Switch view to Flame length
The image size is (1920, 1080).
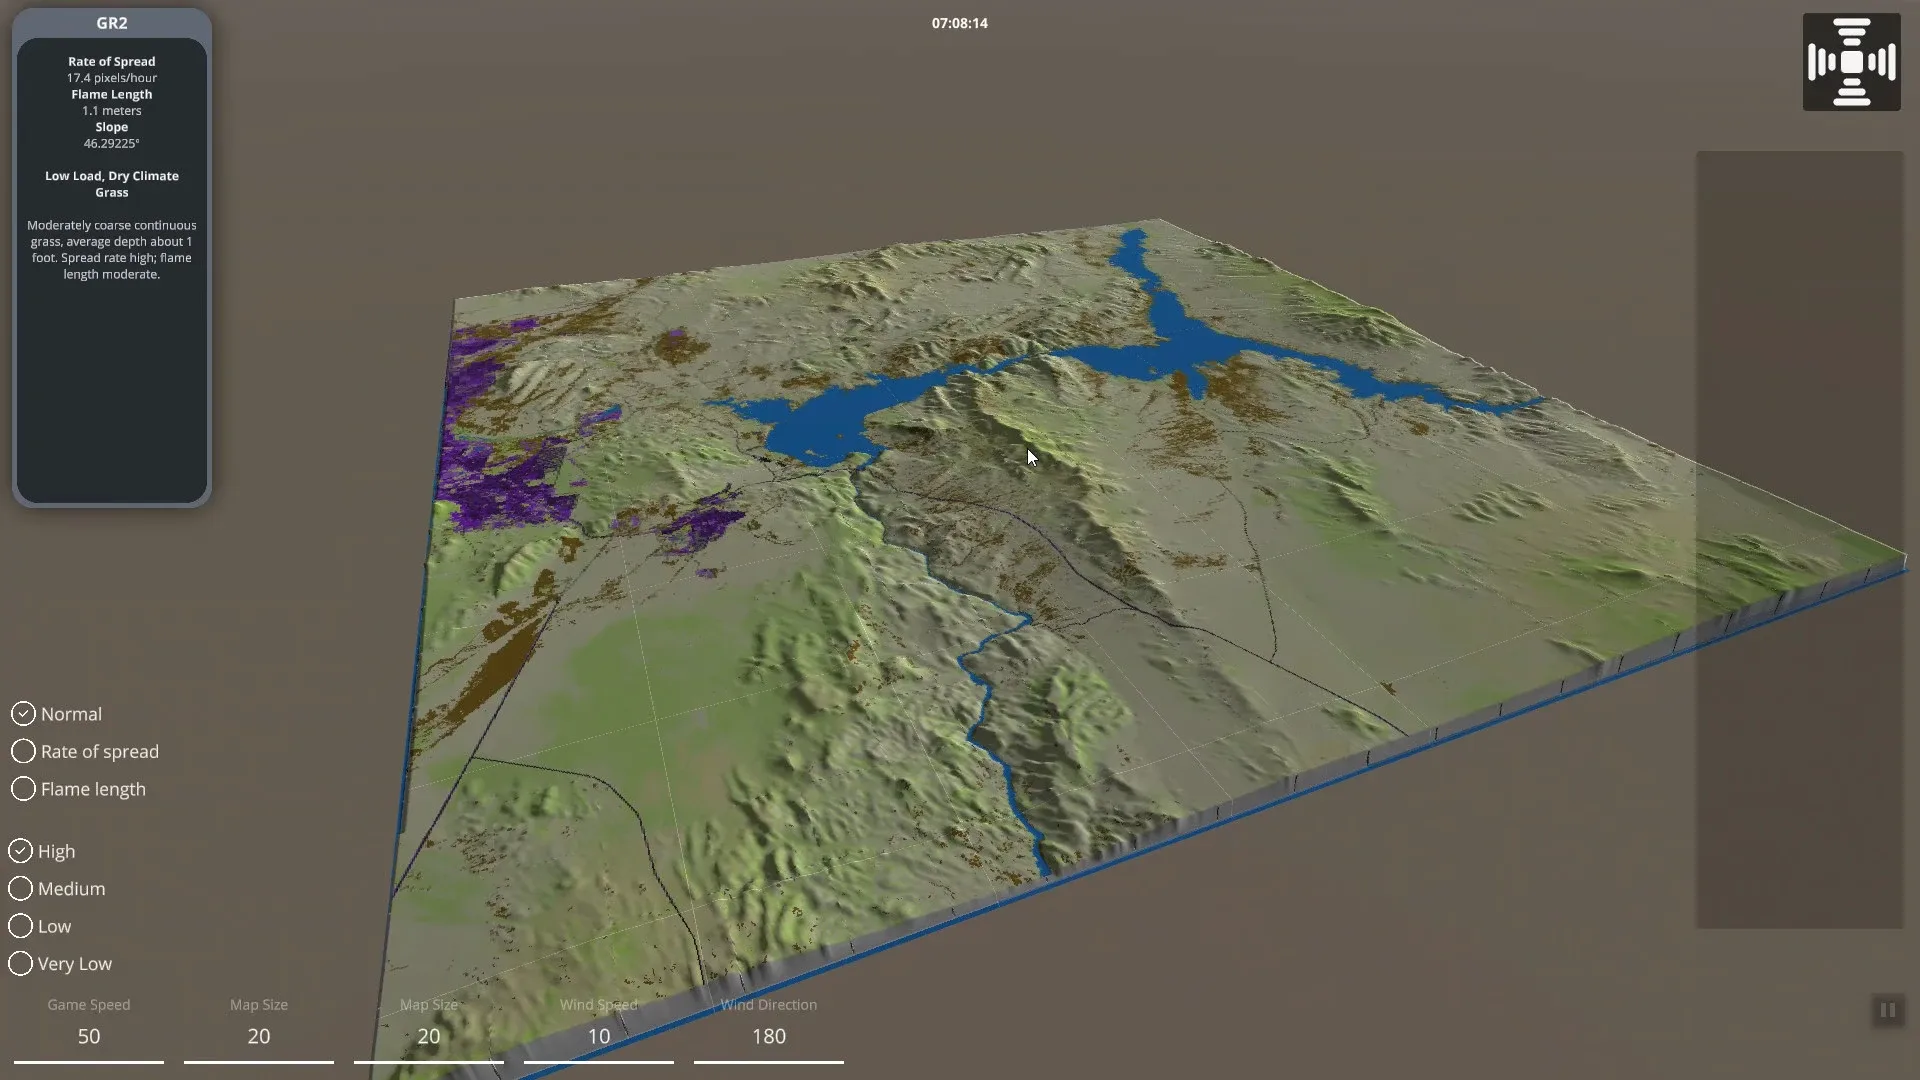click(x=23, y=789)
